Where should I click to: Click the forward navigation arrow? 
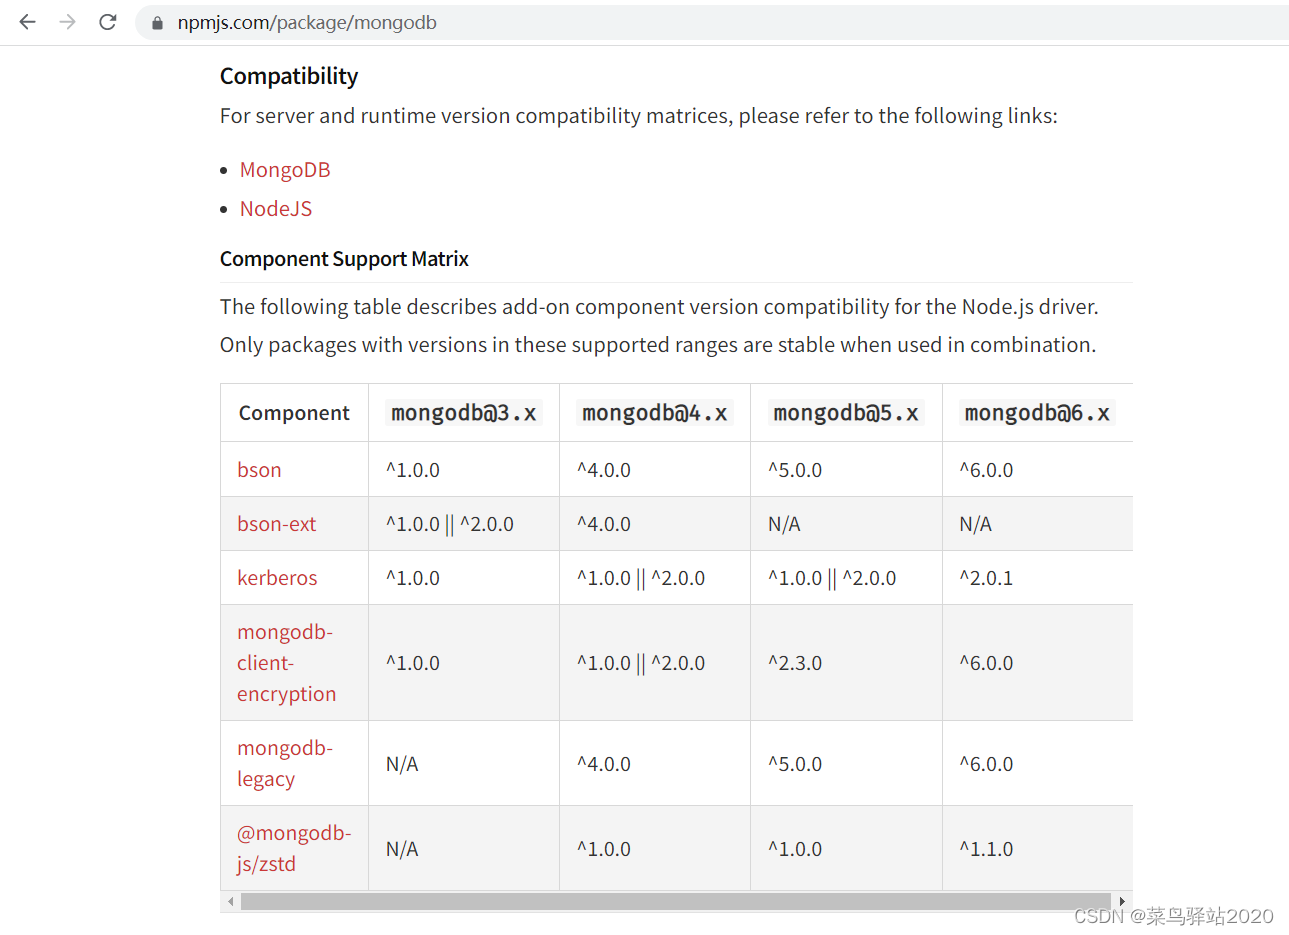[x=66, y=21]
